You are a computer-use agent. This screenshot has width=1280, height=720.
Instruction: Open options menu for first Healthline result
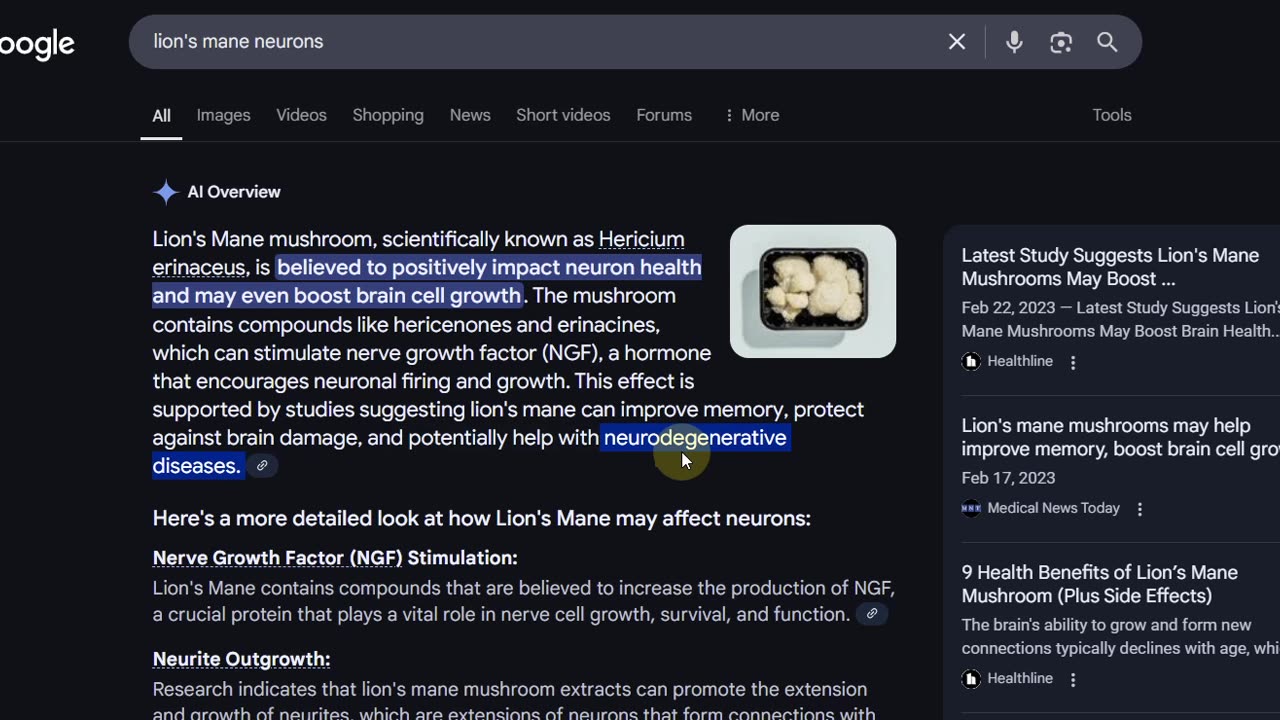tap(1073, 362)
